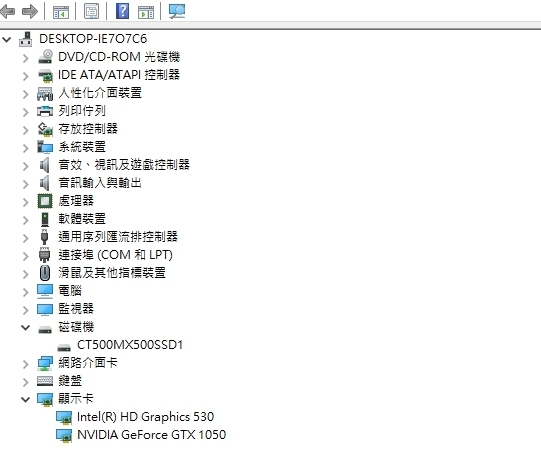
Task: Click the 電腦 monitor icon
Action: pyautogui.click(x=45, y=291)
